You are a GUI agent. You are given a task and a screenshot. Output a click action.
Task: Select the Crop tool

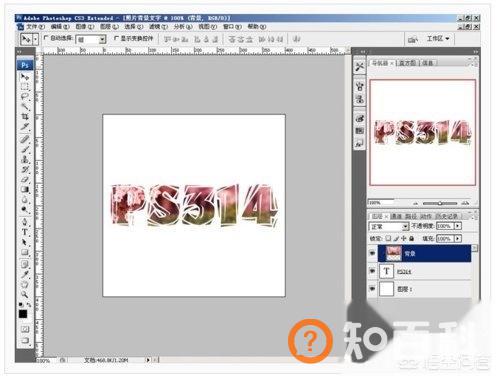point(25,116)
